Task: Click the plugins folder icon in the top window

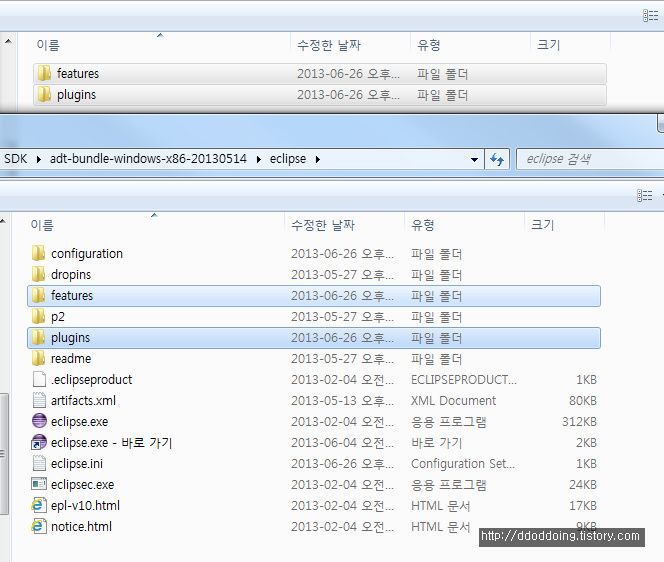Action: pyautogui.click(x=44, y=94)
